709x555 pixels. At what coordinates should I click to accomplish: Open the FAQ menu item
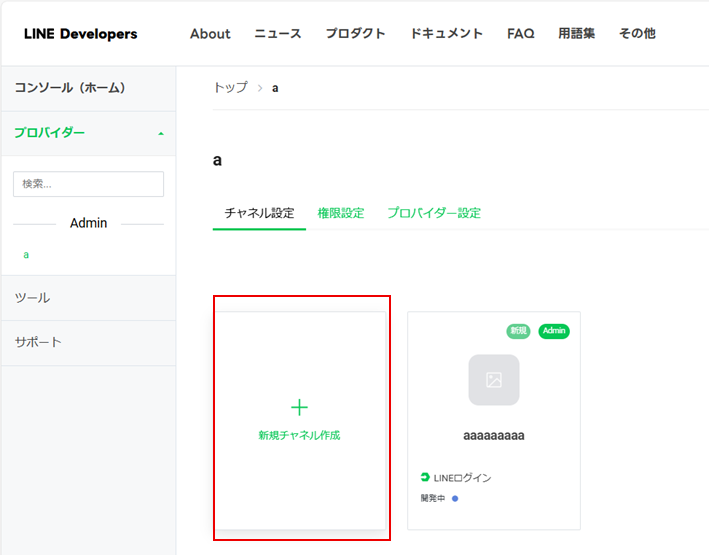click(520, 34)
